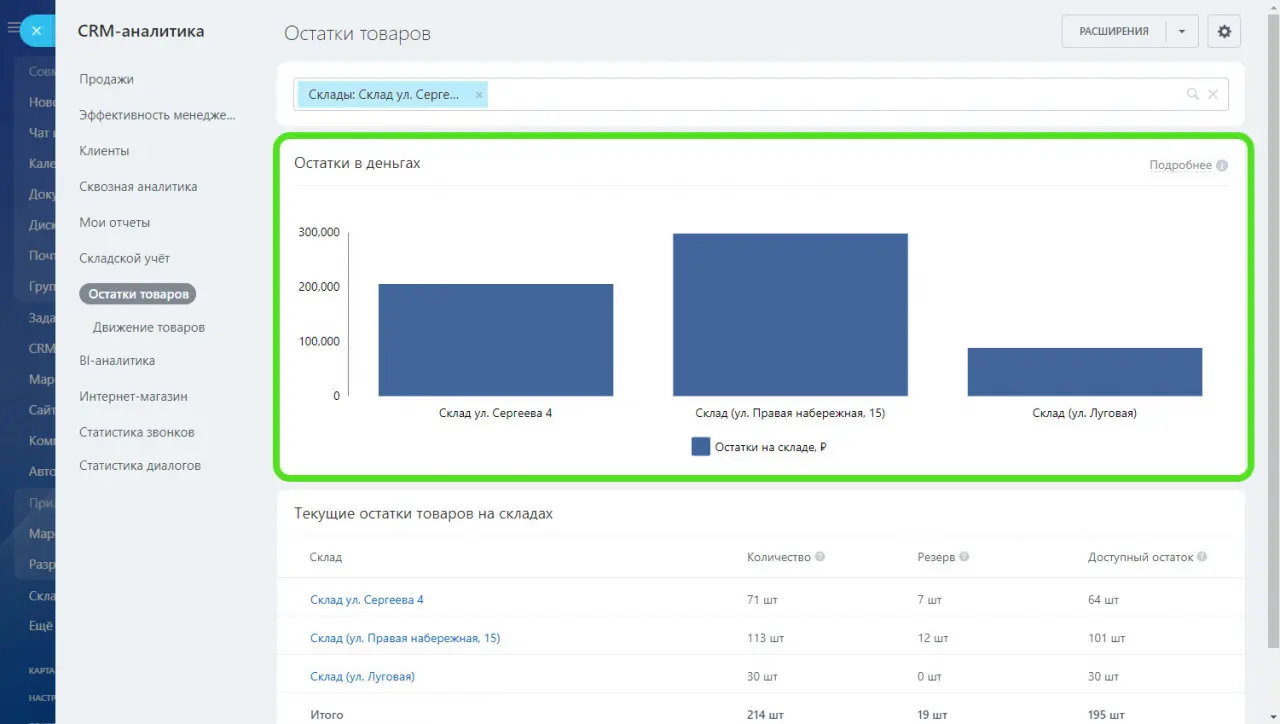Screen dimensions: 1280x724
Task: Click the Правая набережная, 15 chart bar
Action: (790, 315)
